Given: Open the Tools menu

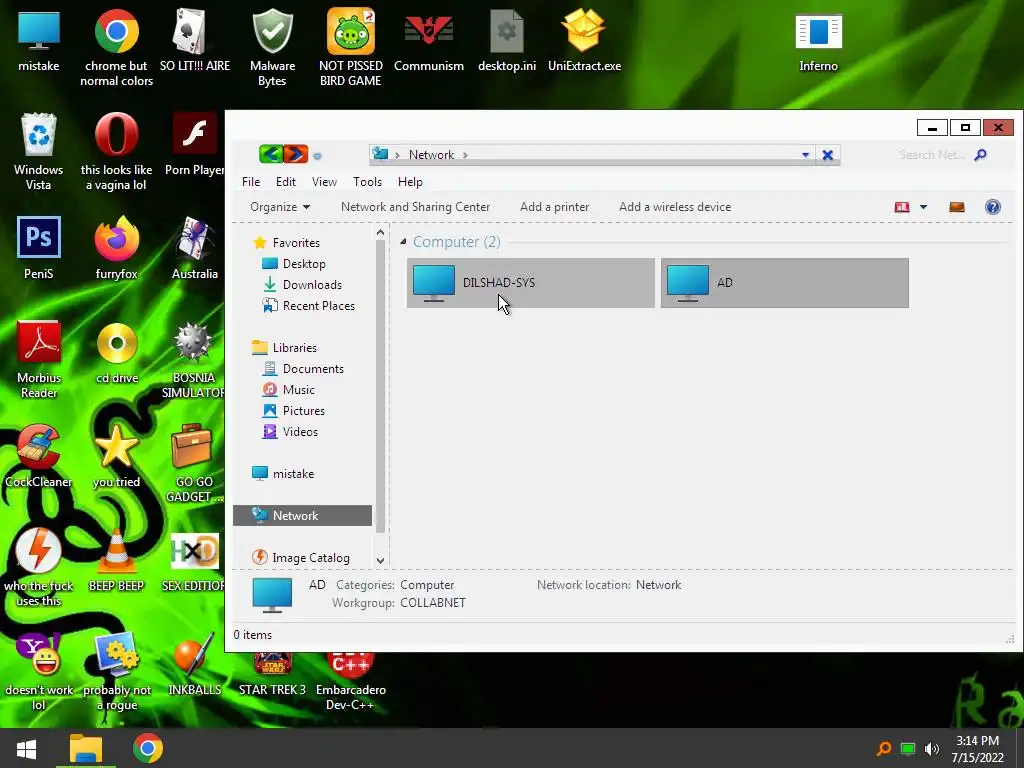Looking at the screenshot, I should tap(367, 182).
